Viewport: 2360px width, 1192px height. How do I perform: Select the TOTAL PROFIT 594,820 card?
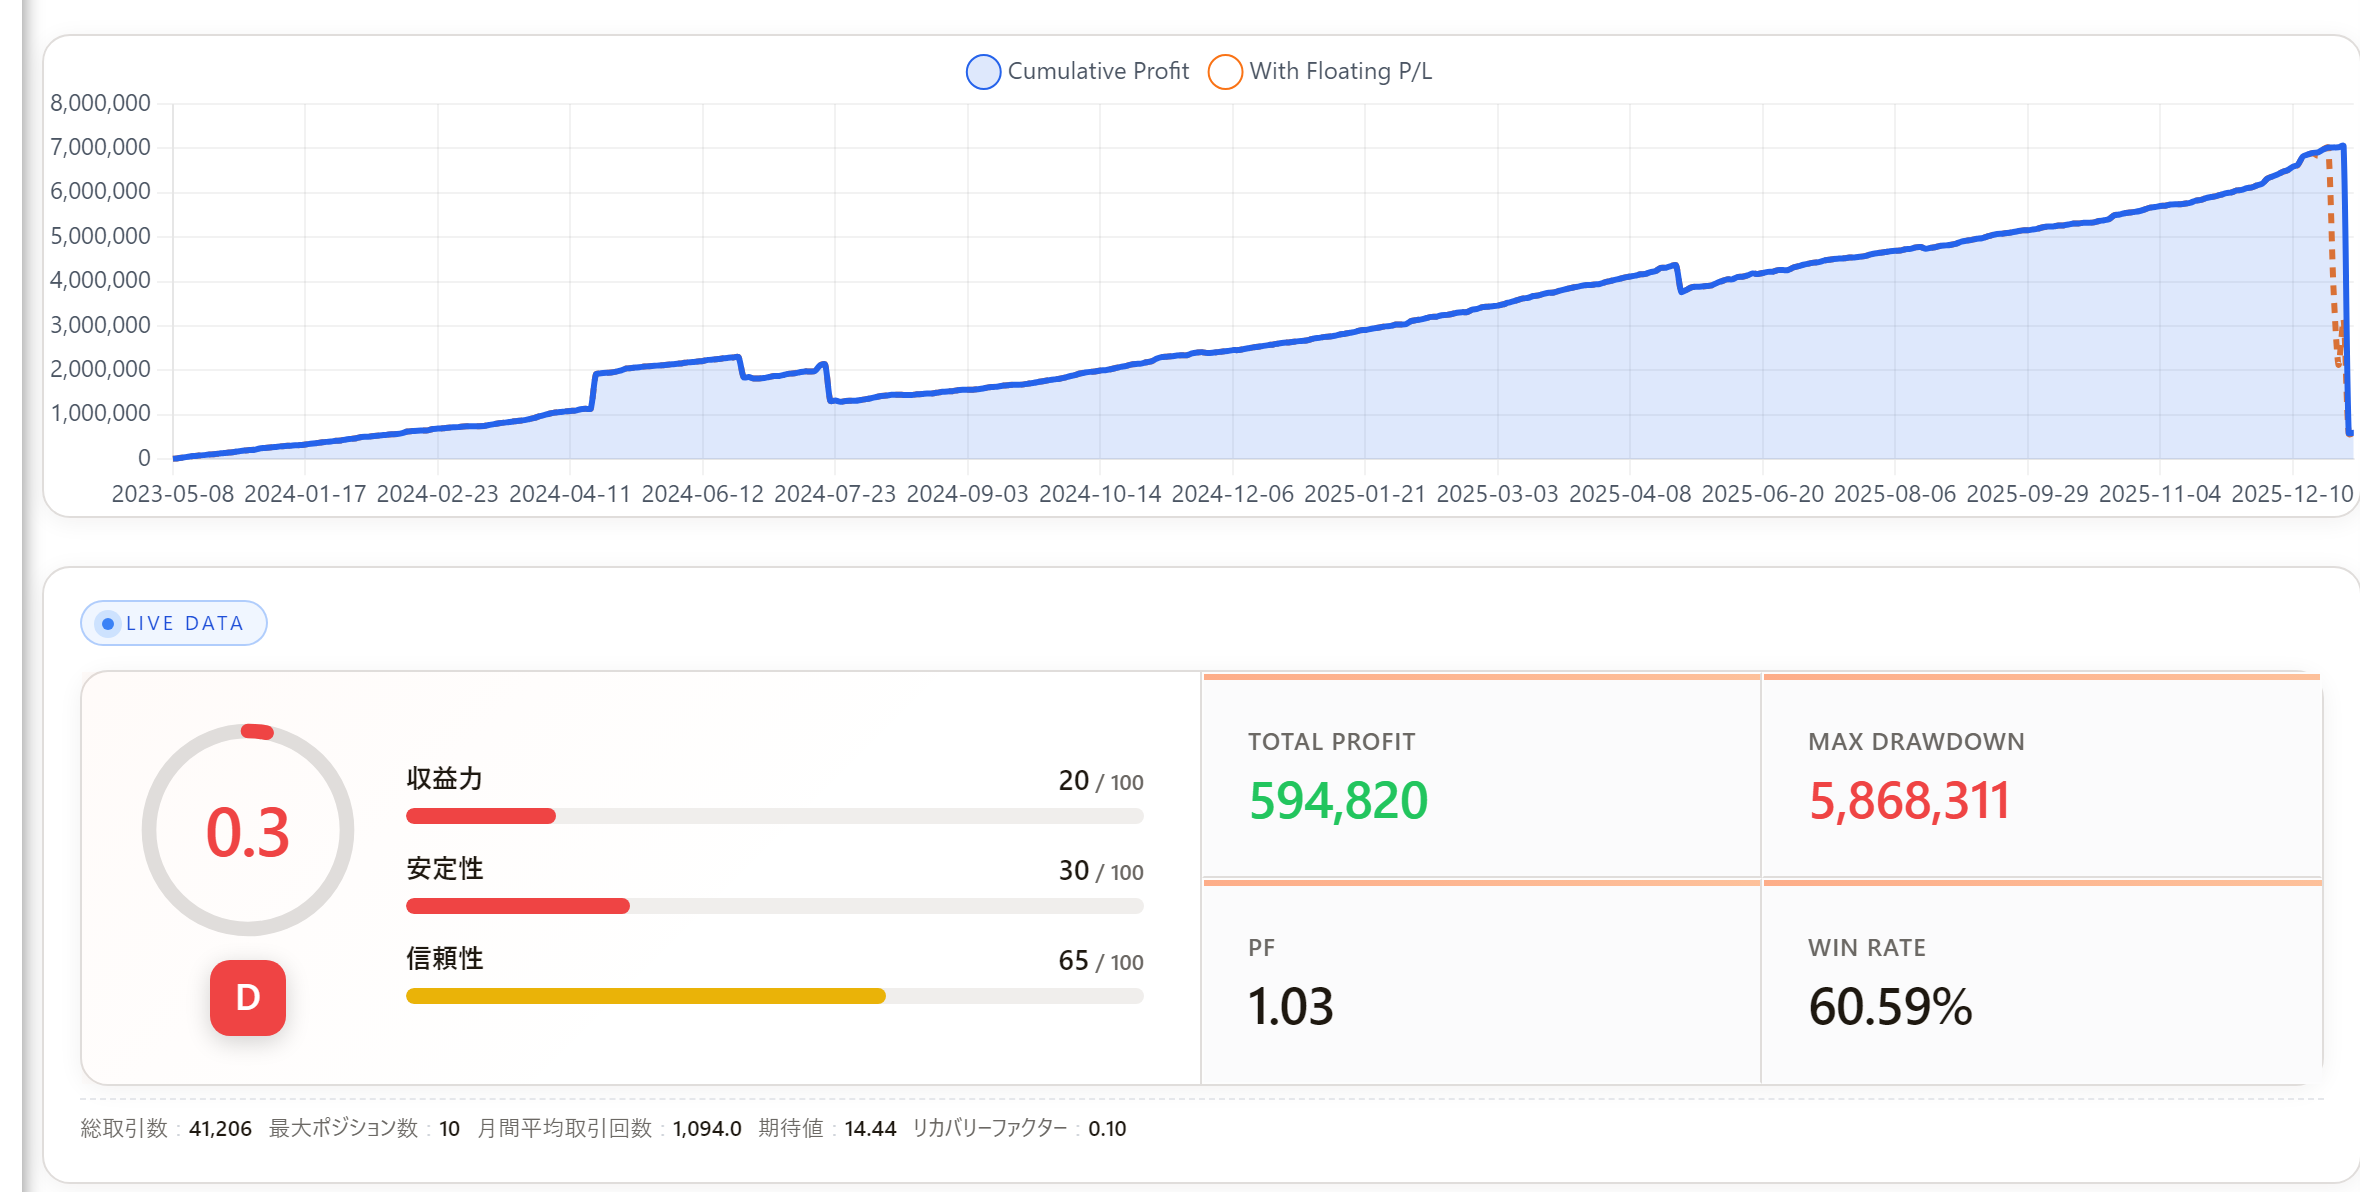pos(1481,776)
